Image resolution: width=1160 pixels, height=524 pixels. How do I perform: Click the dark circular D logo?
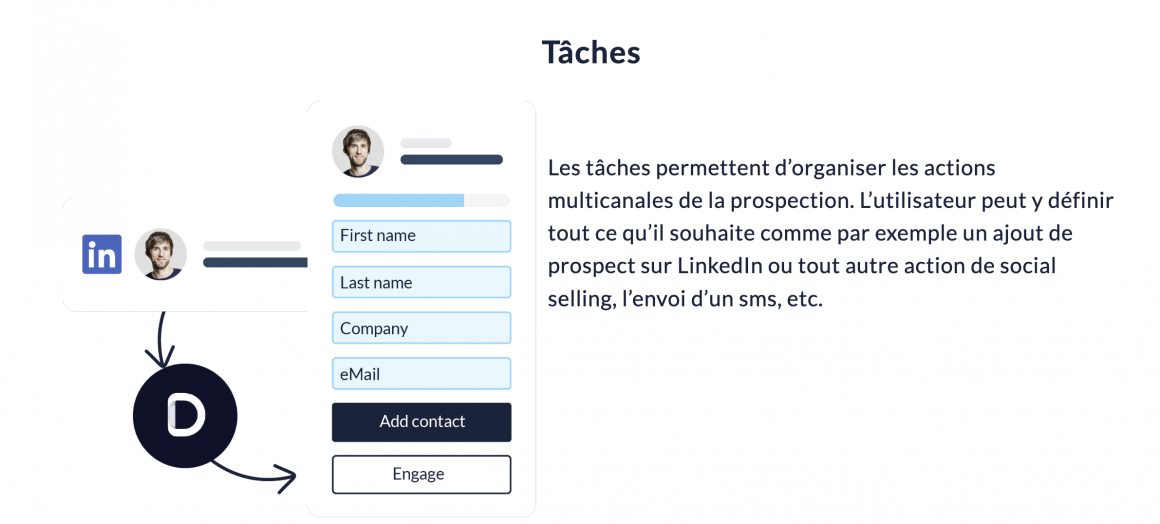pyautogui.click(x=185, y=417)
